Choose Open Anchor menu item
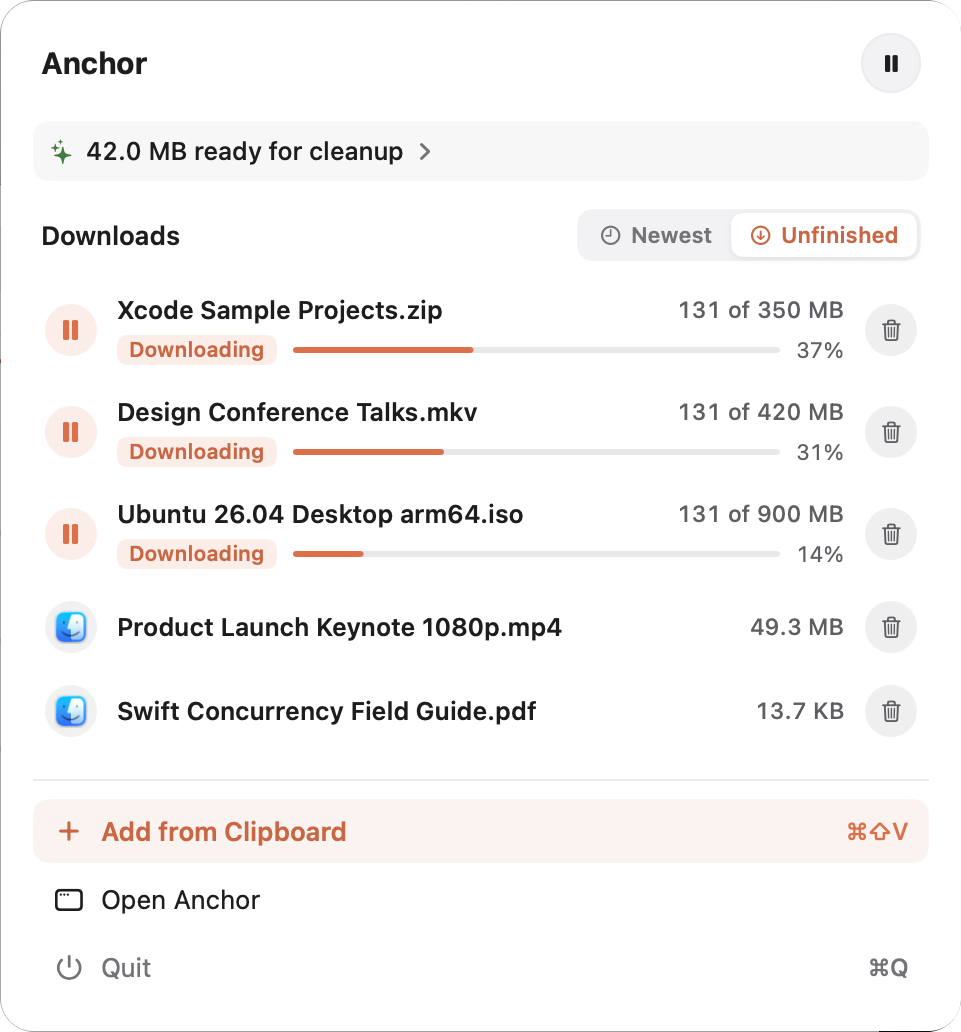Image resolution: width=961 pixels, height=1032 pixels. [x=480, y=900]
